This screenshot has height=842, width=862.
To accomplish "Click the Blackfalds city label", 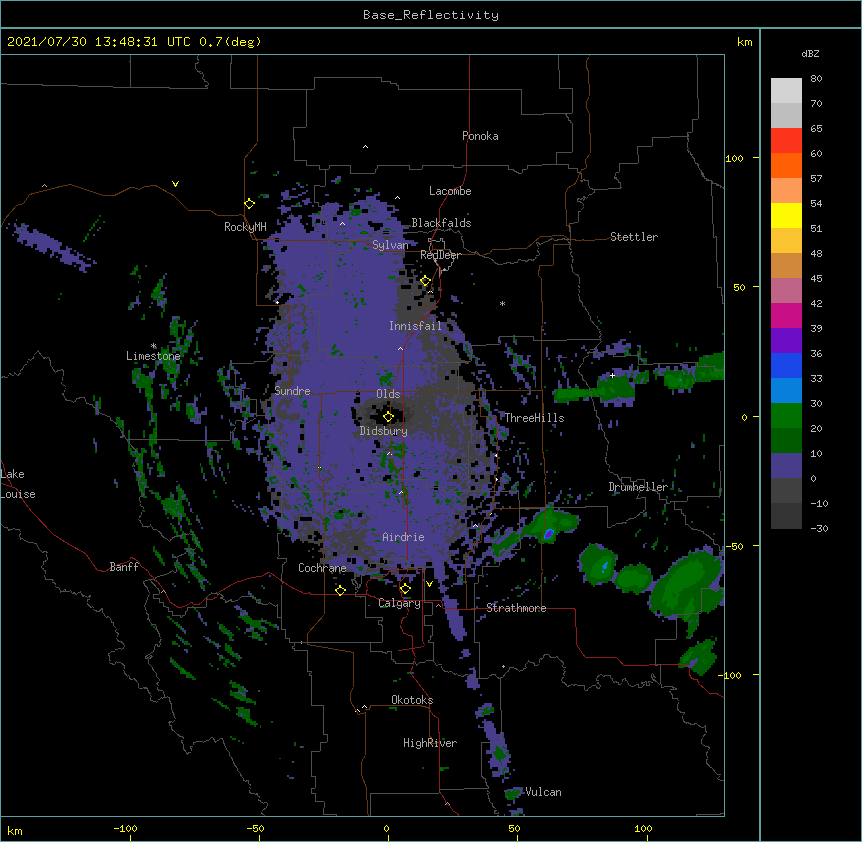I will (x=441, y=223).
